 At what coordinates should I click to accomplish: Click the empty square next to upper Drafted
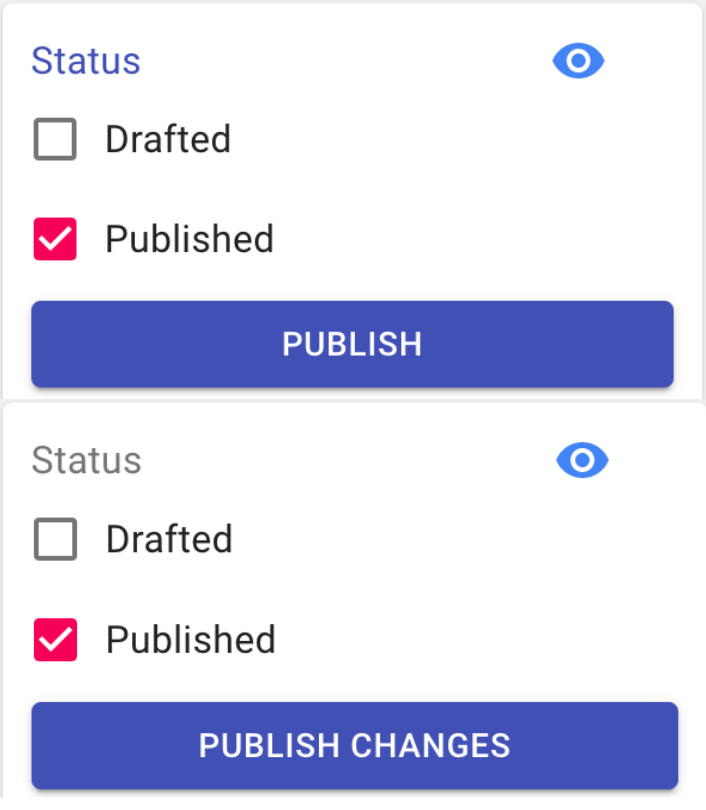55,139
